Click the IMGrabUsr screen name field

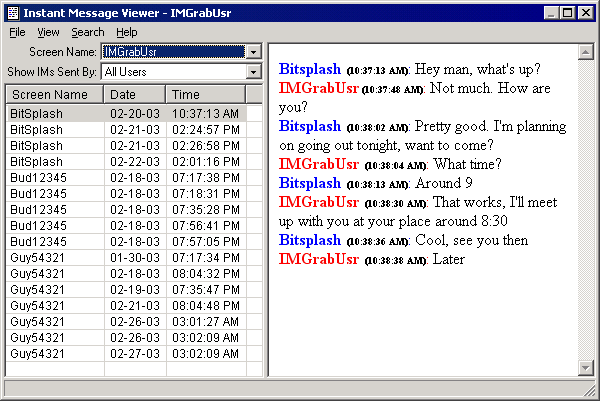pos(173,52)
